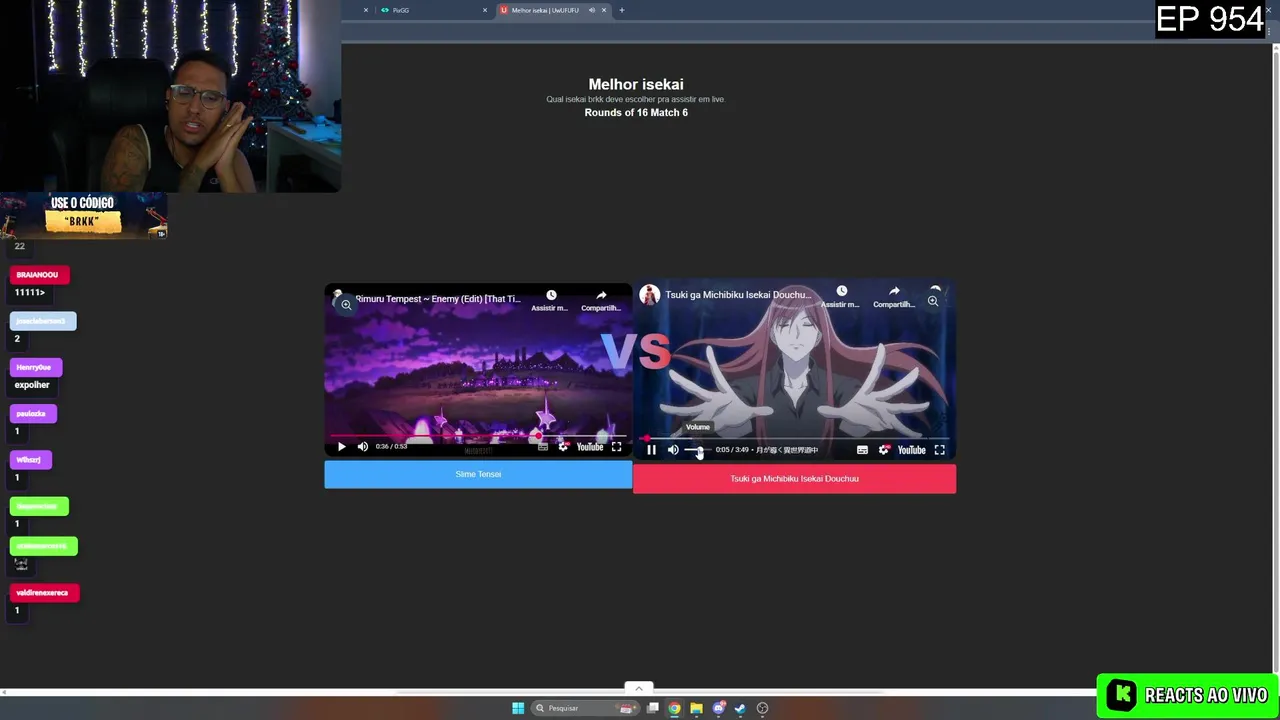The image size is (1280, 720).
Task: Pause the Tsuki ga Michibiku video
Action: tap(651, 450)
